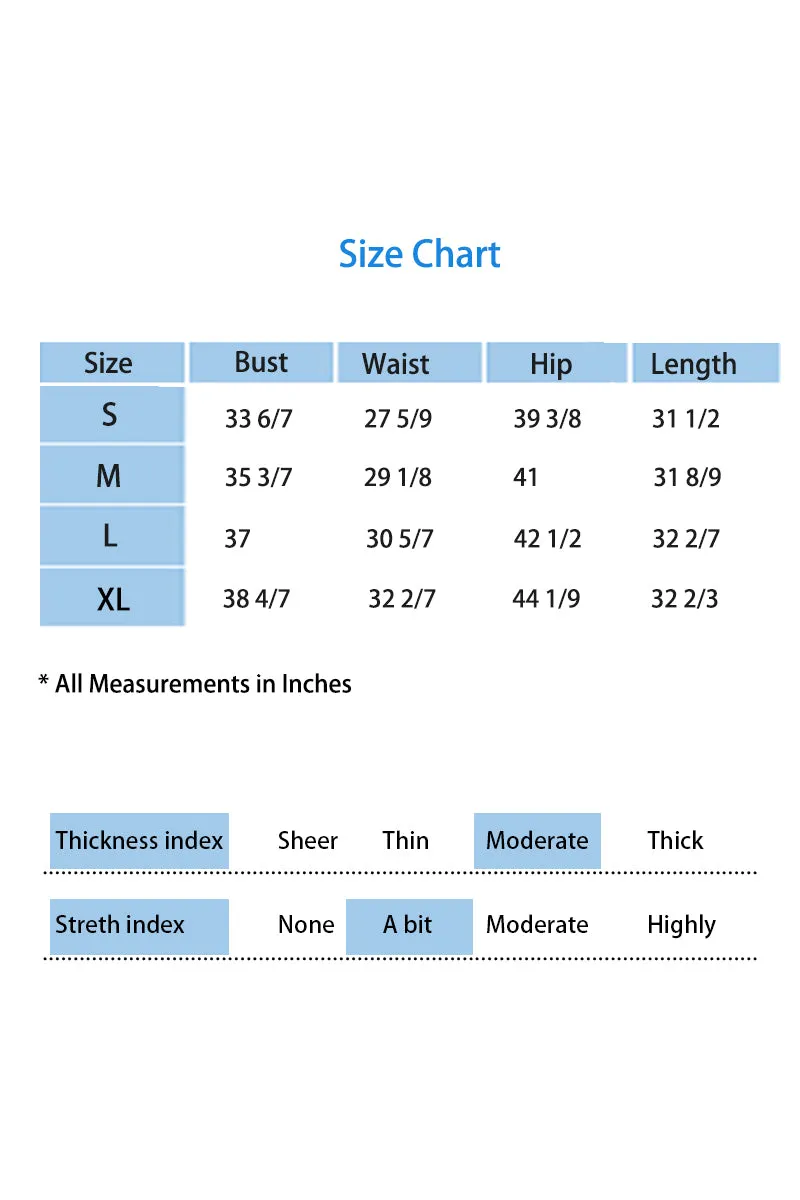Select the Bust column header
This screenshot has height=1200, width=800.
click(x=261, y=362)
